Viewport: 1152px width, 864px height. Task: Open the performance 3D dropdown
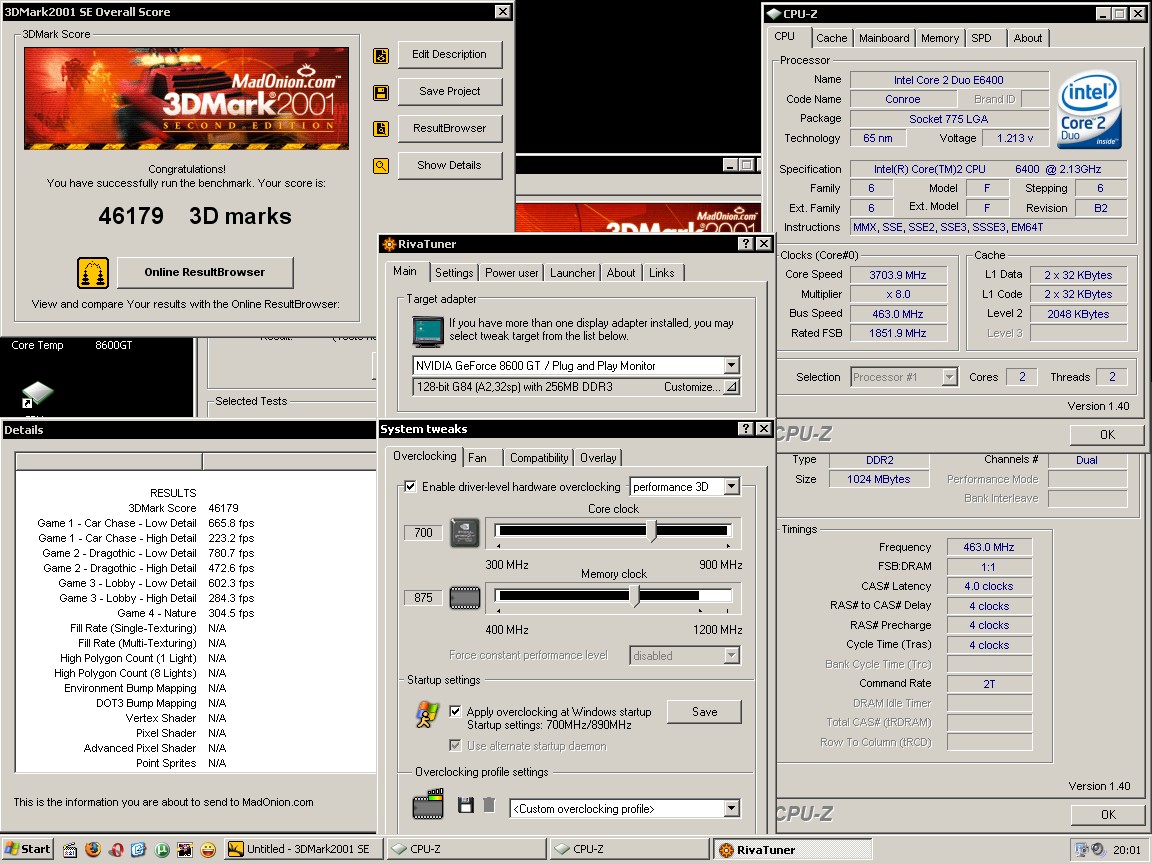[731, 486]
